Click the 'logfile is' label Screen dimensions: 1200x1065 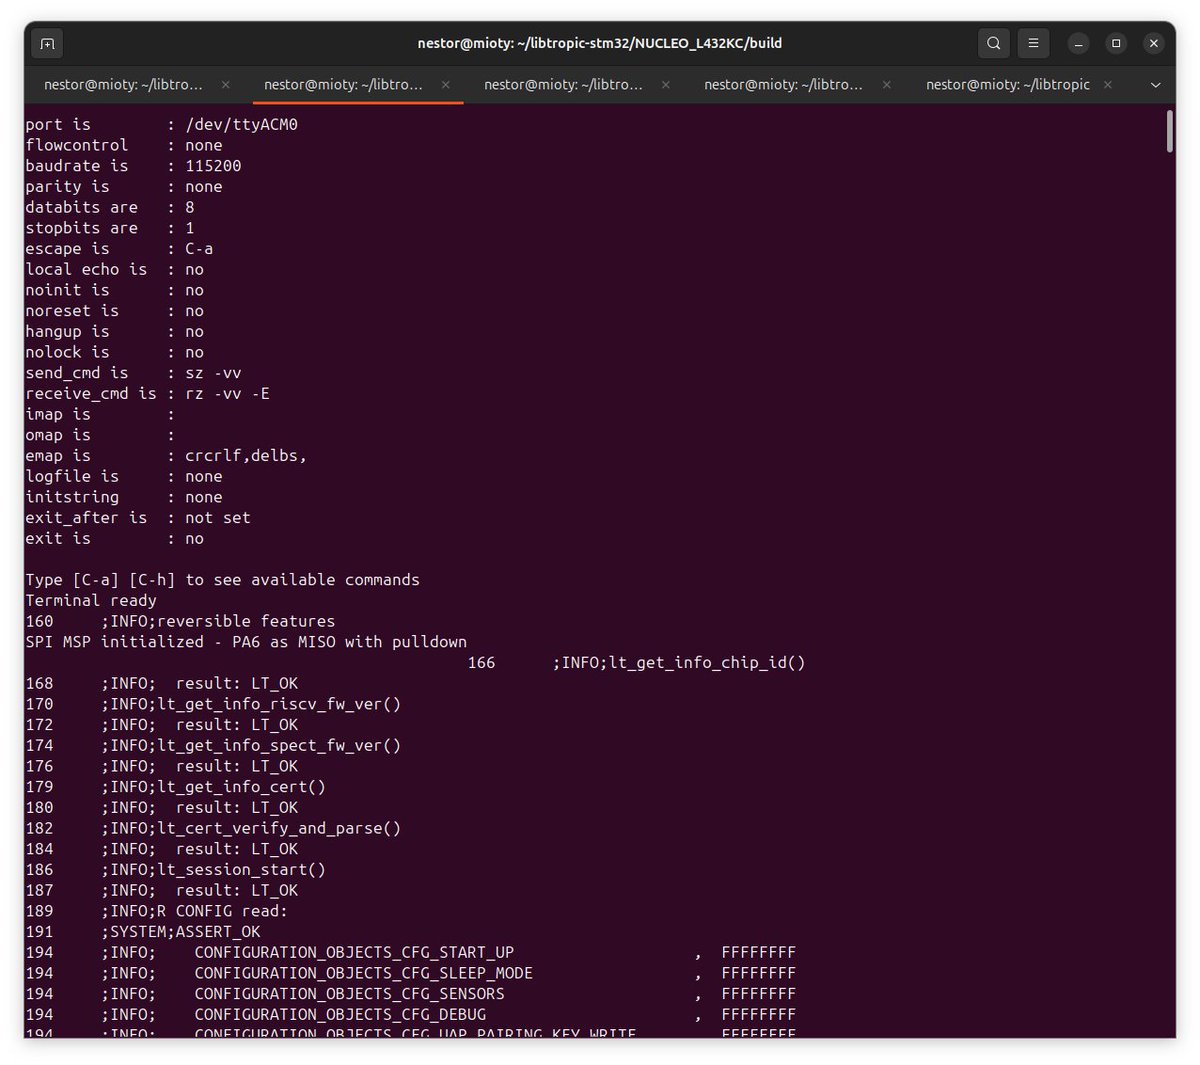72,477
